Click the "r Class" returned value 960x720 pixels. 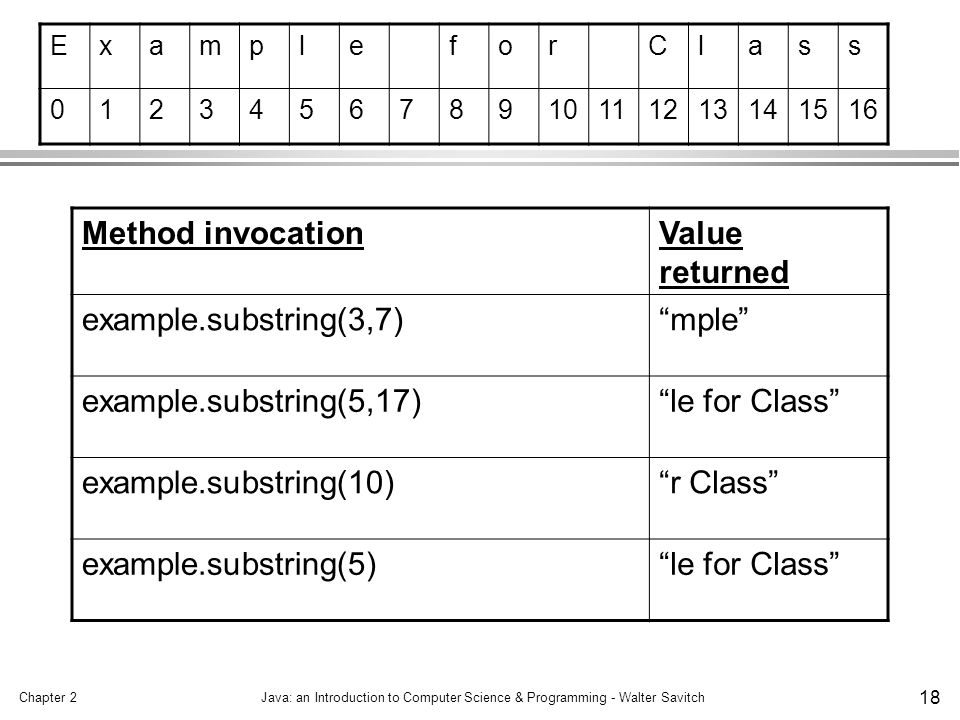718,482
